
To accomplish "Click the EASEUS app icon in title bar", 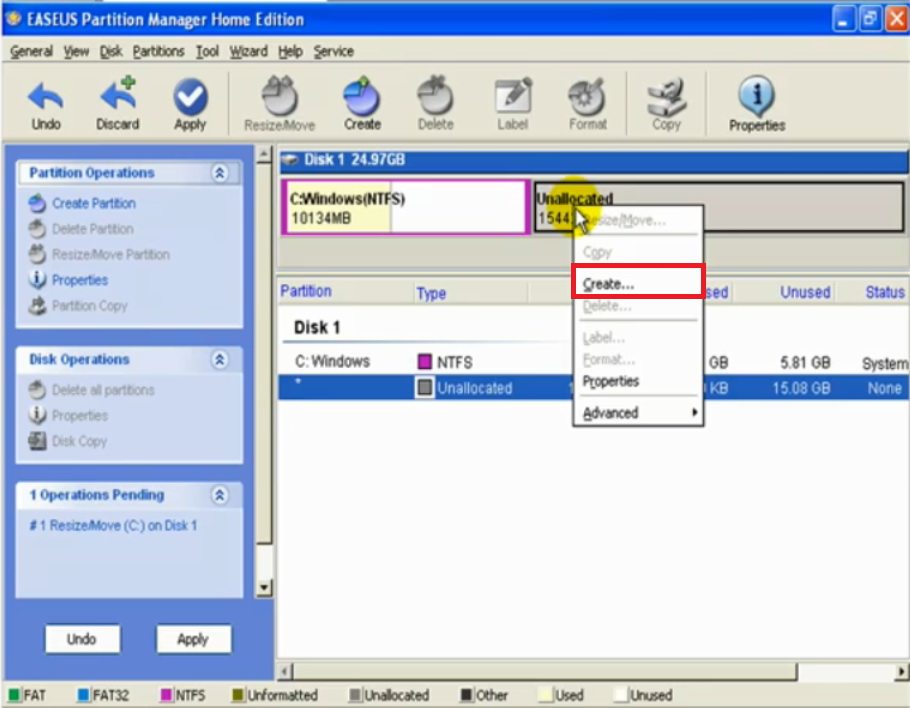I will tap(13, 19).
